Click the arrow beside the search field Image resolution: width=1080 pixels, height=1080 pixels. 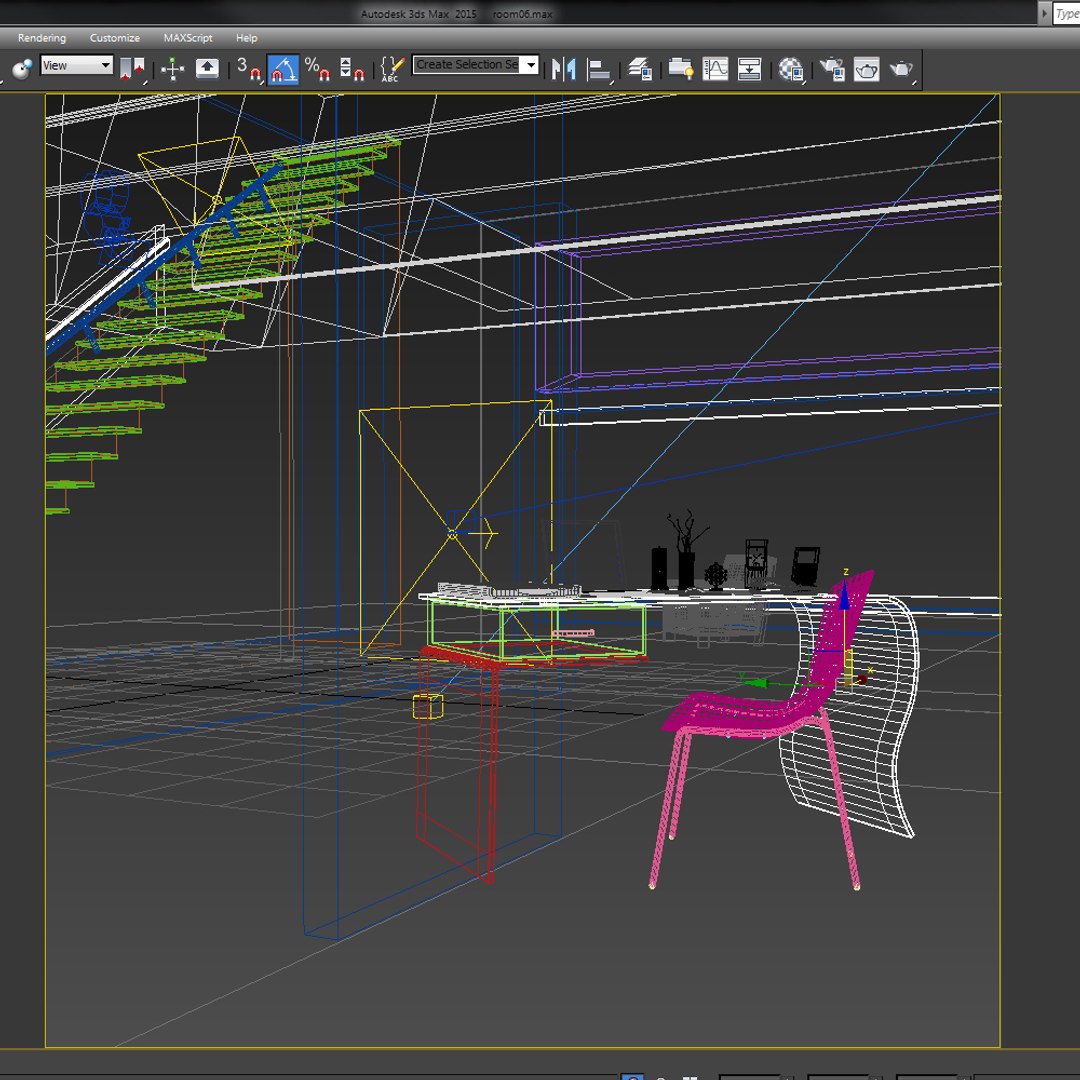[x=1044, y=14]
